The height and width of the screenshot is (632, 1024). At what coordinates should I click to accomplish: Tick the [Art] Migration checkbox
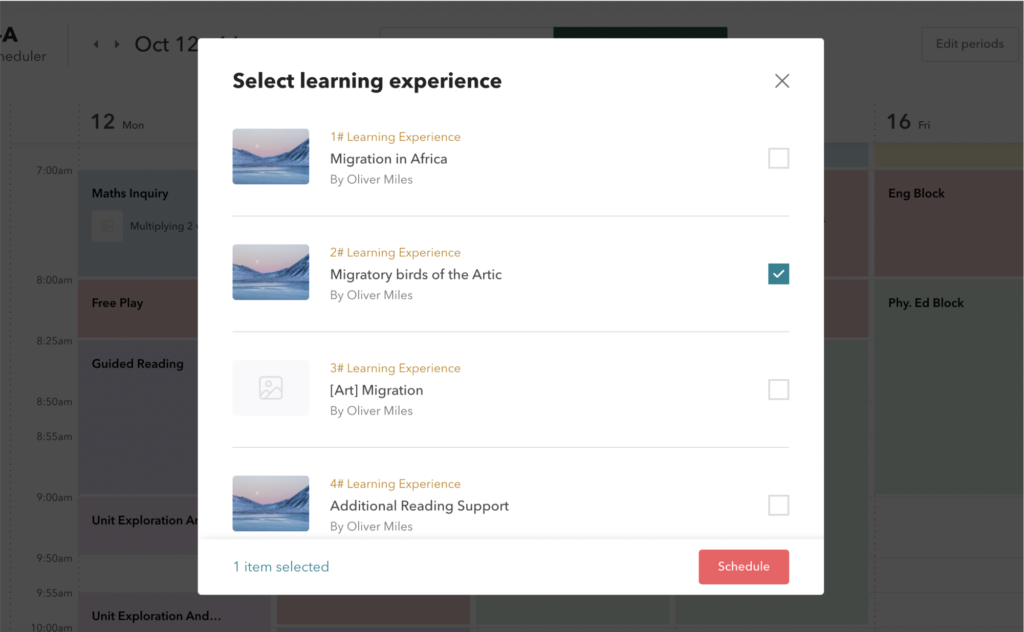[x=778, y=390]
